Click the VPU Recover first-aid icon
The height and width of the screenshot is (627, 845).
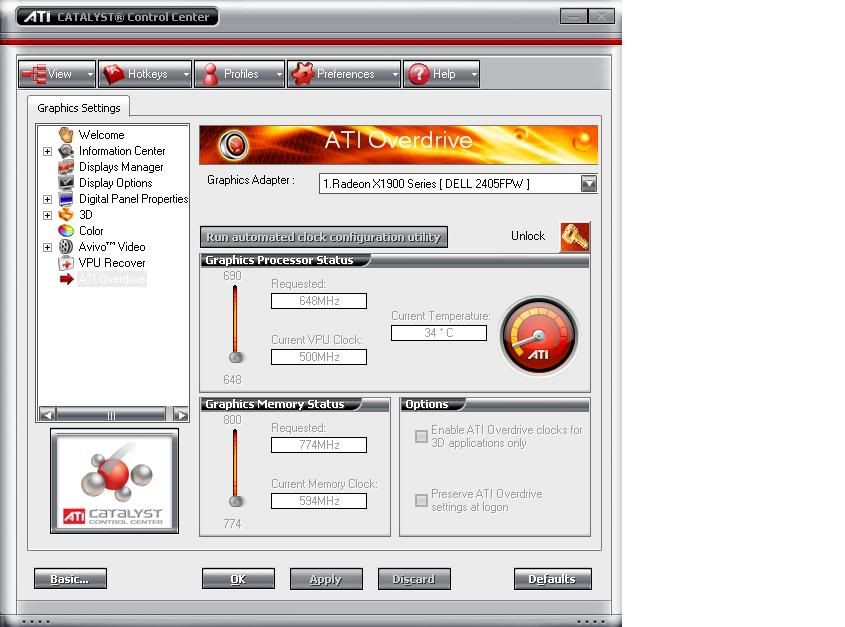[66, 263]
